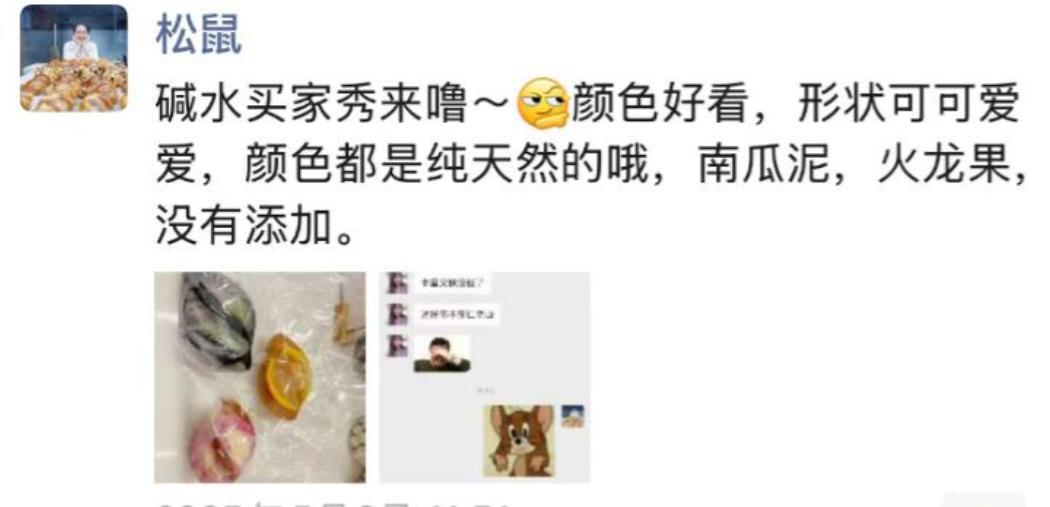Screen dimensions: 1050x507
Task: Click the username 松鼠
Action: 199,36
